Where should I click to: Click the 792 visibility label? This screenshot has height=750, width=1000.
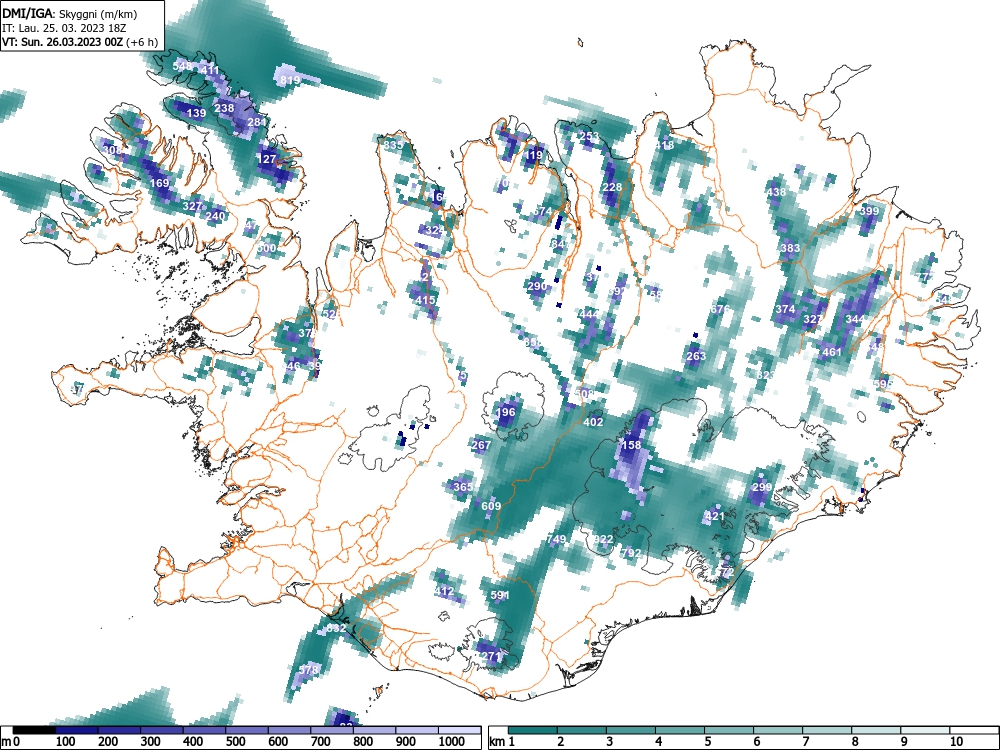point(631,553)
